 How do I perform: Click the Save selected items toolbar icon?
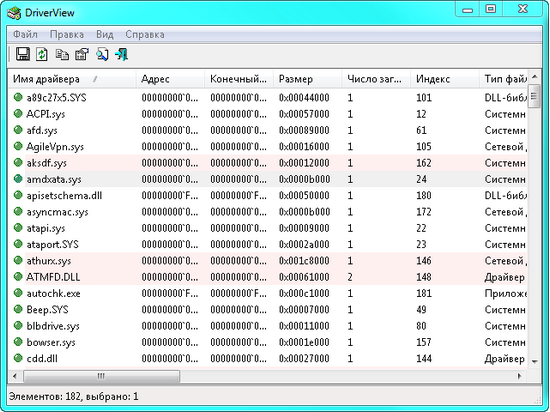pyautogui.click(x=23, y=54)
